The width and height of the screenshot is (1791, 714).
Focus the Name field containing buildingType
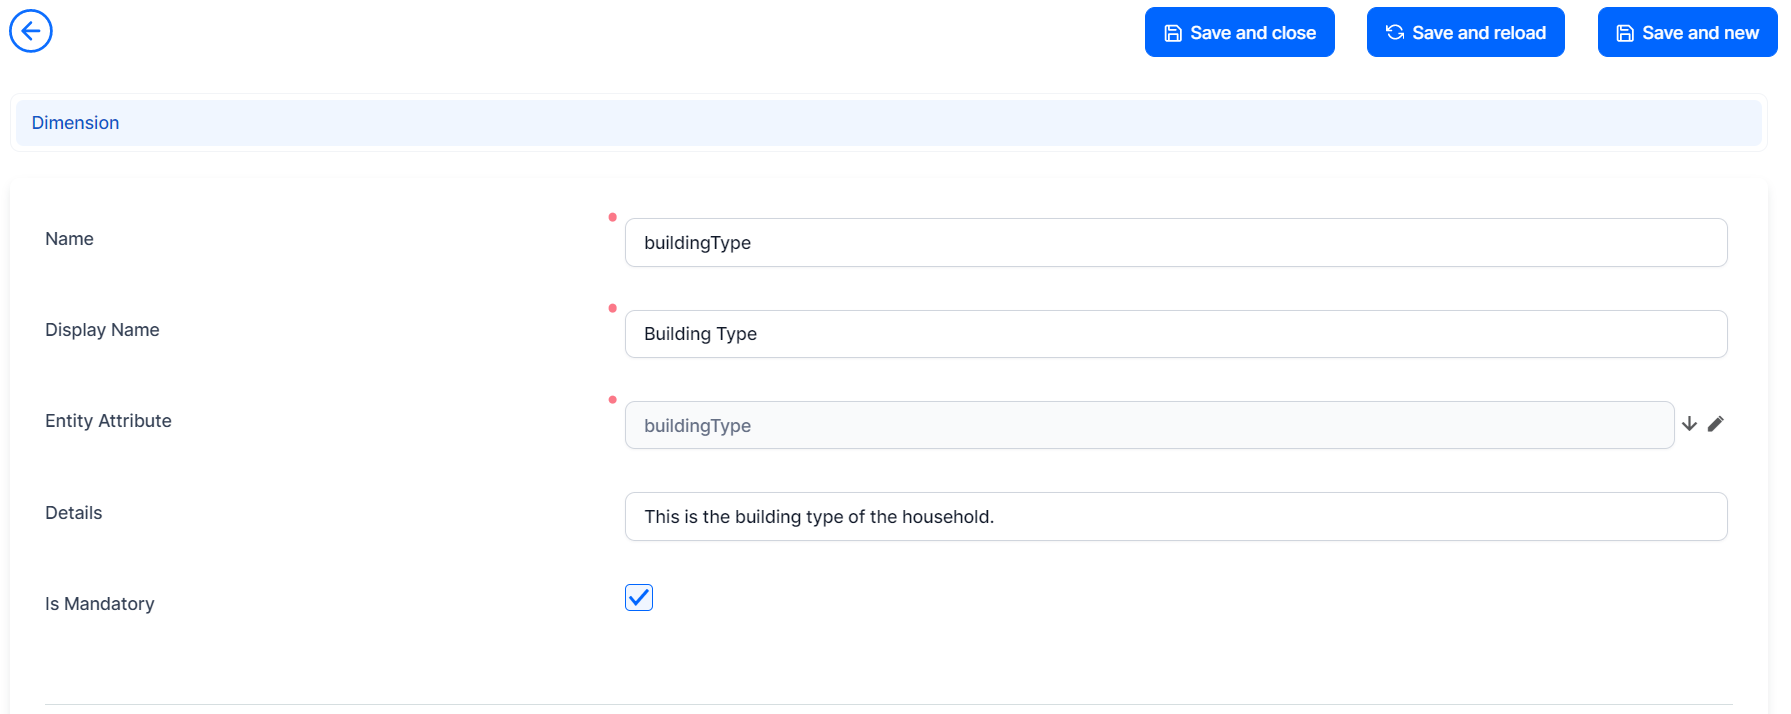pos(1175,243)
